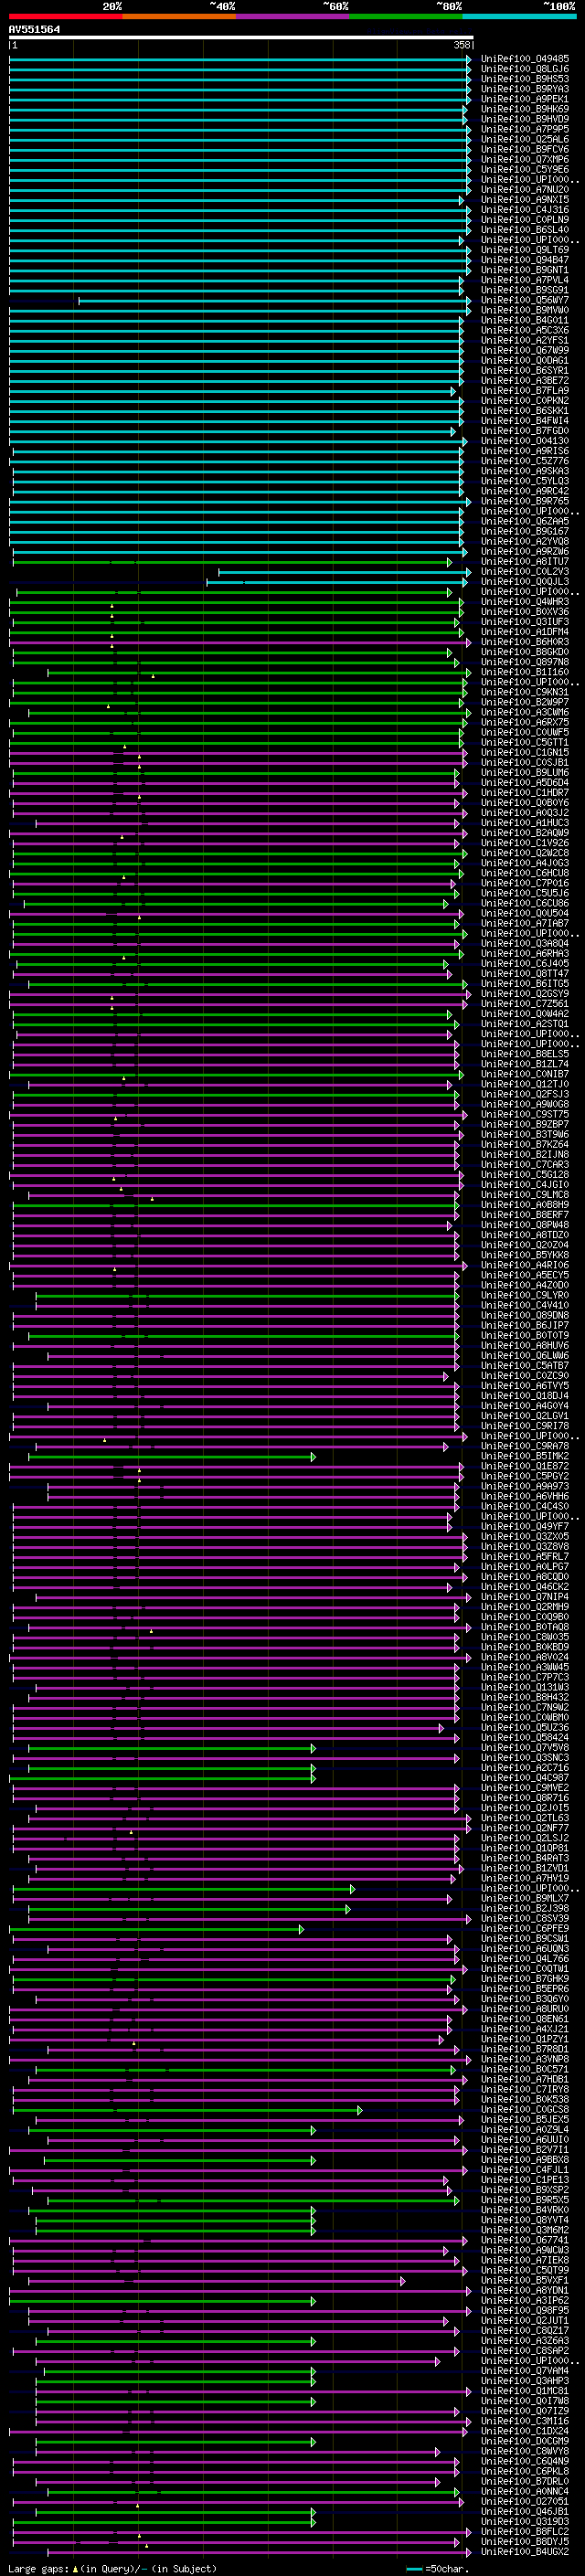Screen dimensions: 585x2576
Task: Select hit label UniRef100_Q94B47
Action: click(x=525, y=260)
